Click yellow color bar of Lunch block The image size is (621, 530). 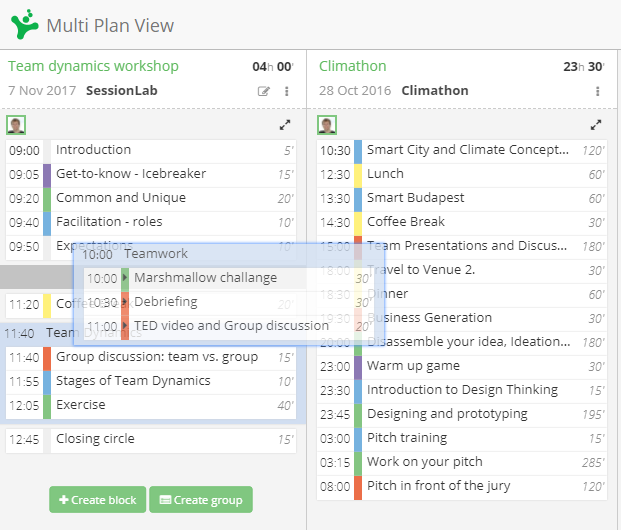pos(358,175)
